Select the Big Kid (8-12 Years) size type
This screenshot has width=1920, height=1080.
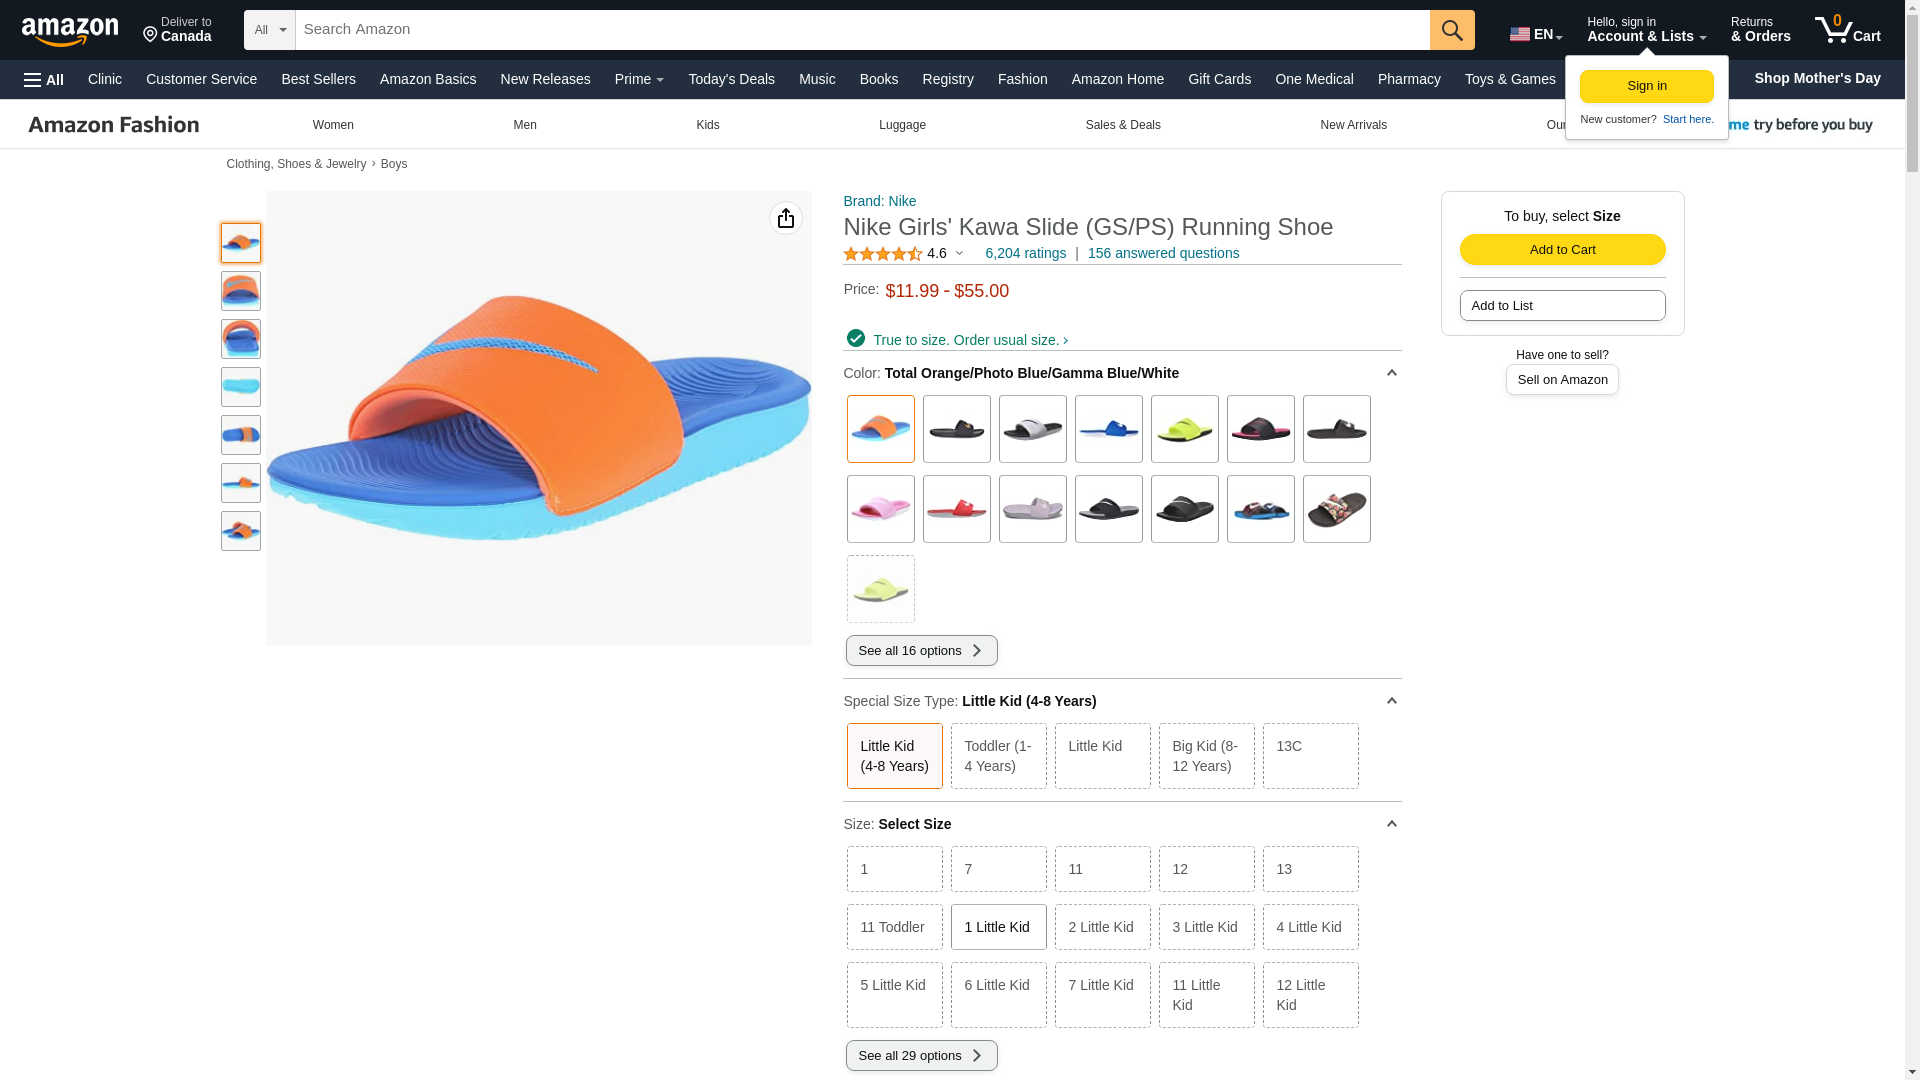[x=1205, y=756]
